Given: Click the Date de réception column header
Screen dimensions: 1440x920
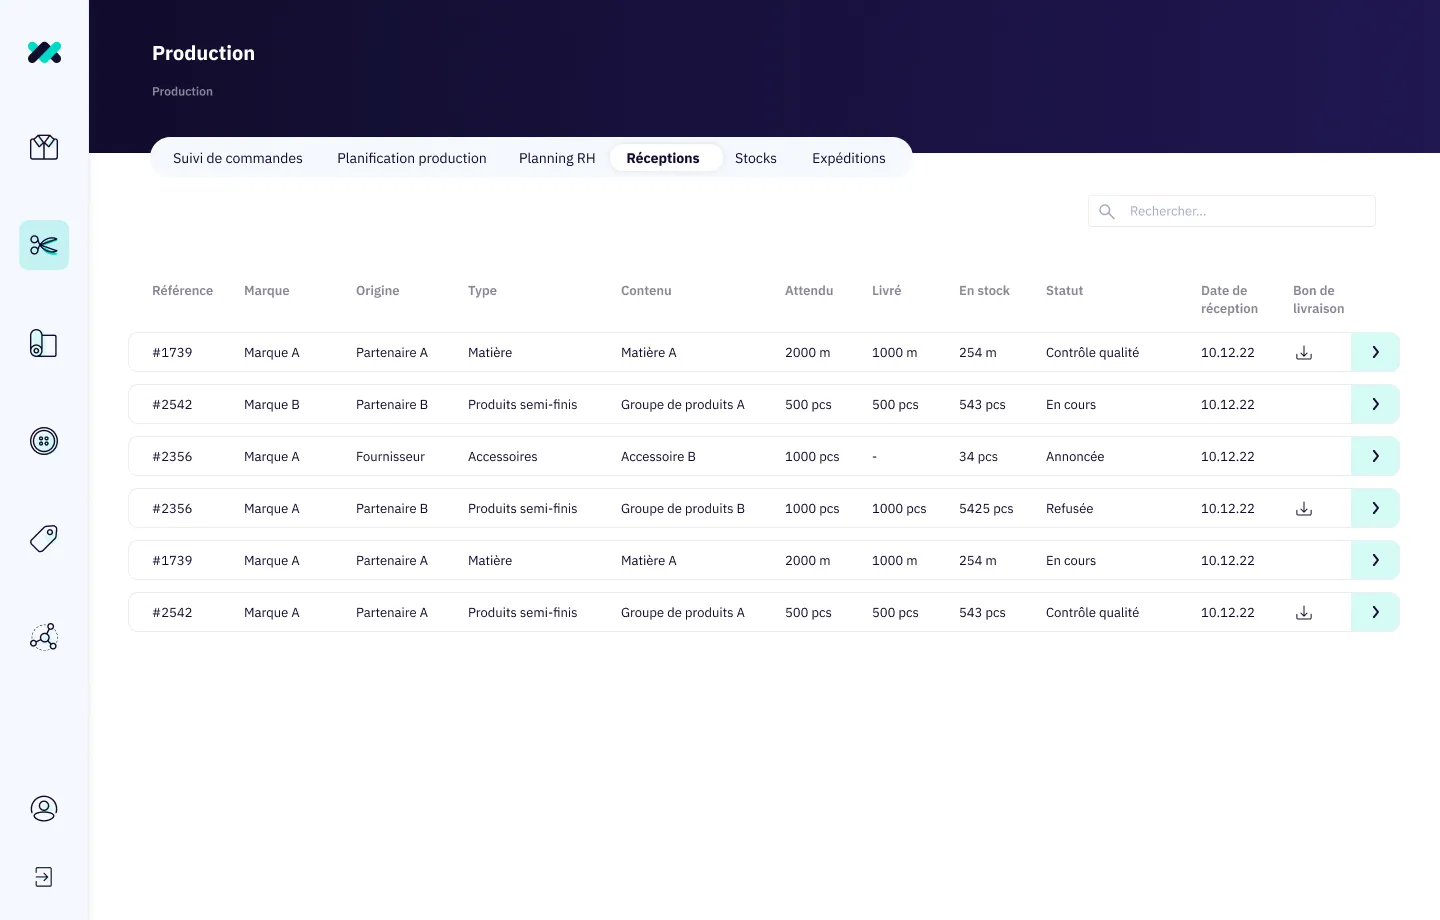Looking at the screenshot, I should click(1229, 300).
